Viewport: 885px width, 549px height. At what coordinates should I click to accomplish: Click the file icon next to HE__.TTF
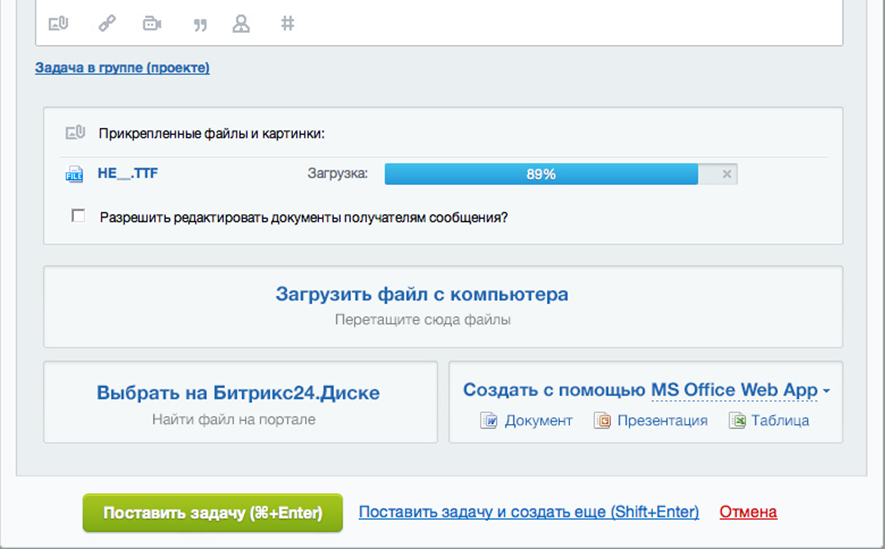point(74,174)
